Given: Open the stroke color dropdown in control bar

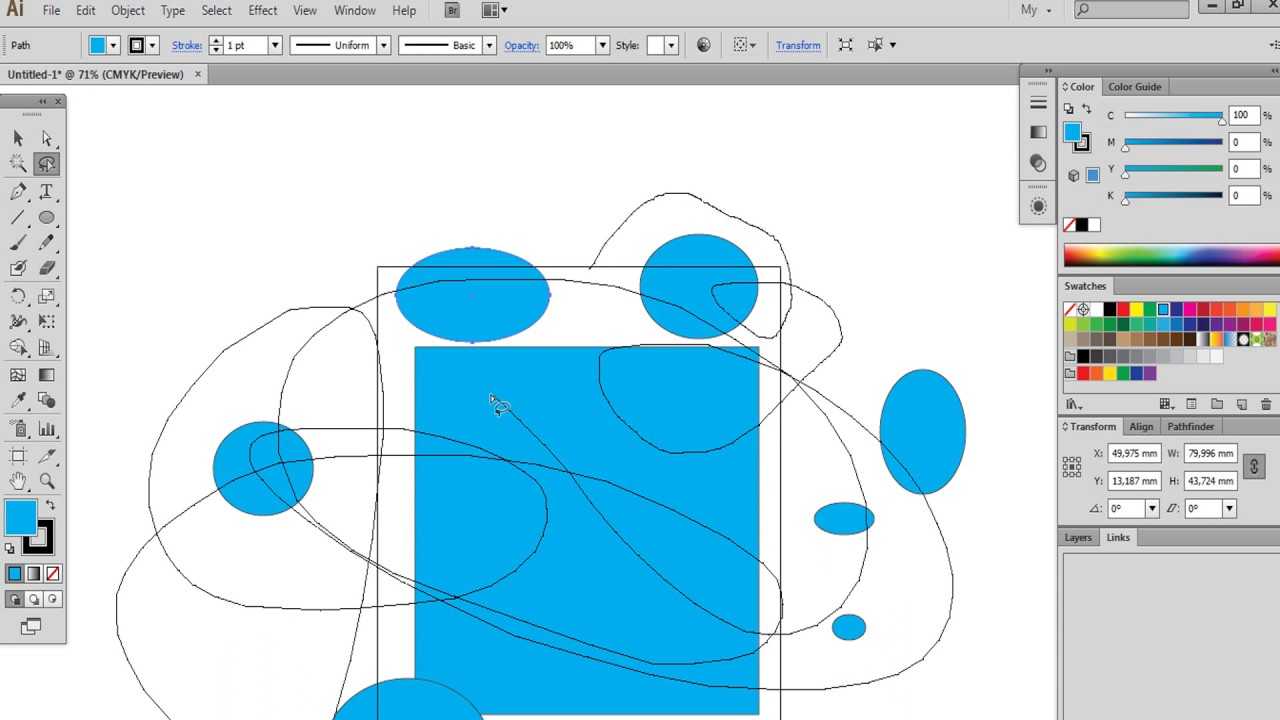Looking at the screenshot, I should pyautogui.click(x=152, y=45).
